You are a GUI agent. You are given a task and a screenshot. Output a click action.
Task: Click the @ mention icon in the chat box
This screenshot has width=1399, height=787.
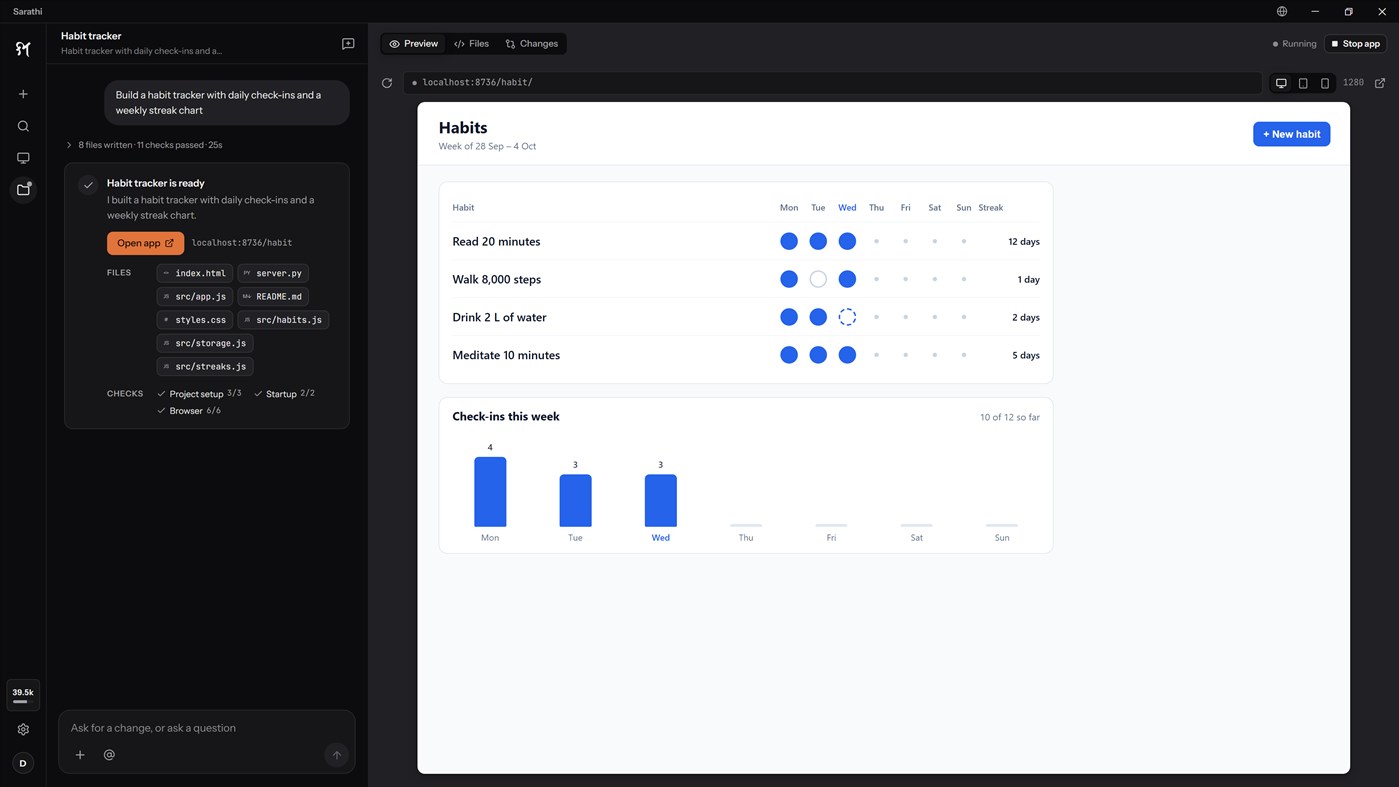tap(109, 755)
